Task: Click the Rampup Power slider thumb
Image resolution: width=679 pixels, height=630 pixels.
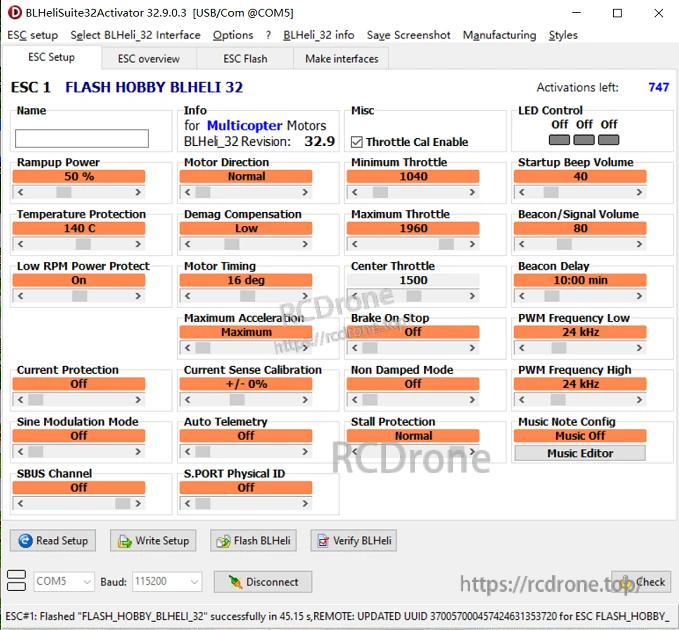Action: 64,192
